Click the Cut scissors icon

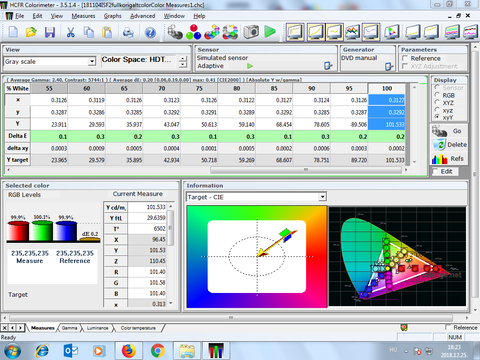[70, 32]
